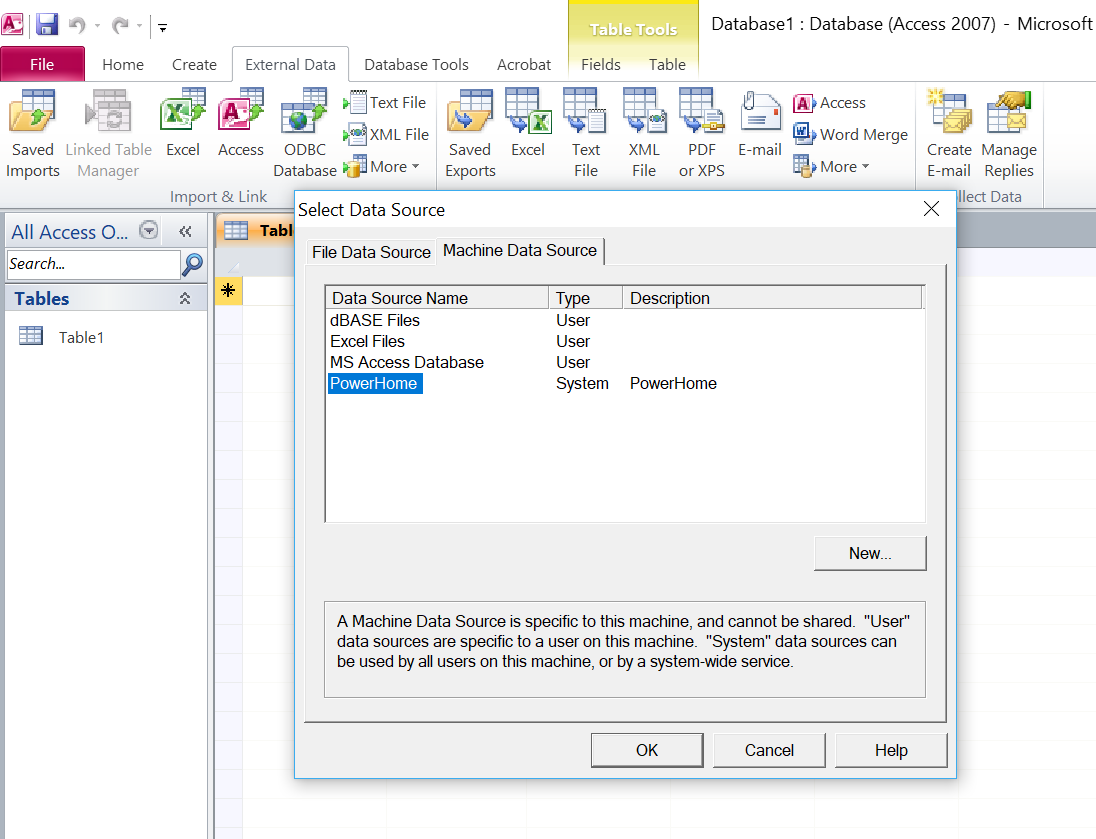
Task: Select Table1 in the navigation pane
Action: (x=81, y=337)
